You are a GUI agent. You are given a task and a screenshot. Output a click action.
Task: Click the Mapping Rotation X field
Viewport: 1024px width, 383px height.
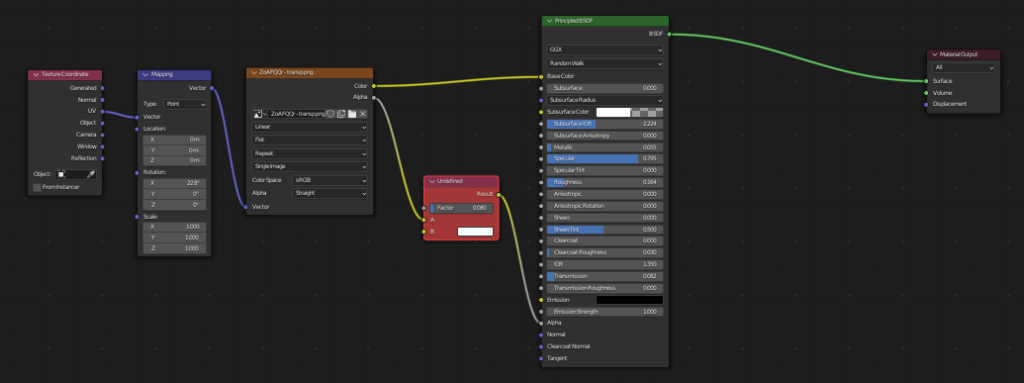tap(174, 183)
